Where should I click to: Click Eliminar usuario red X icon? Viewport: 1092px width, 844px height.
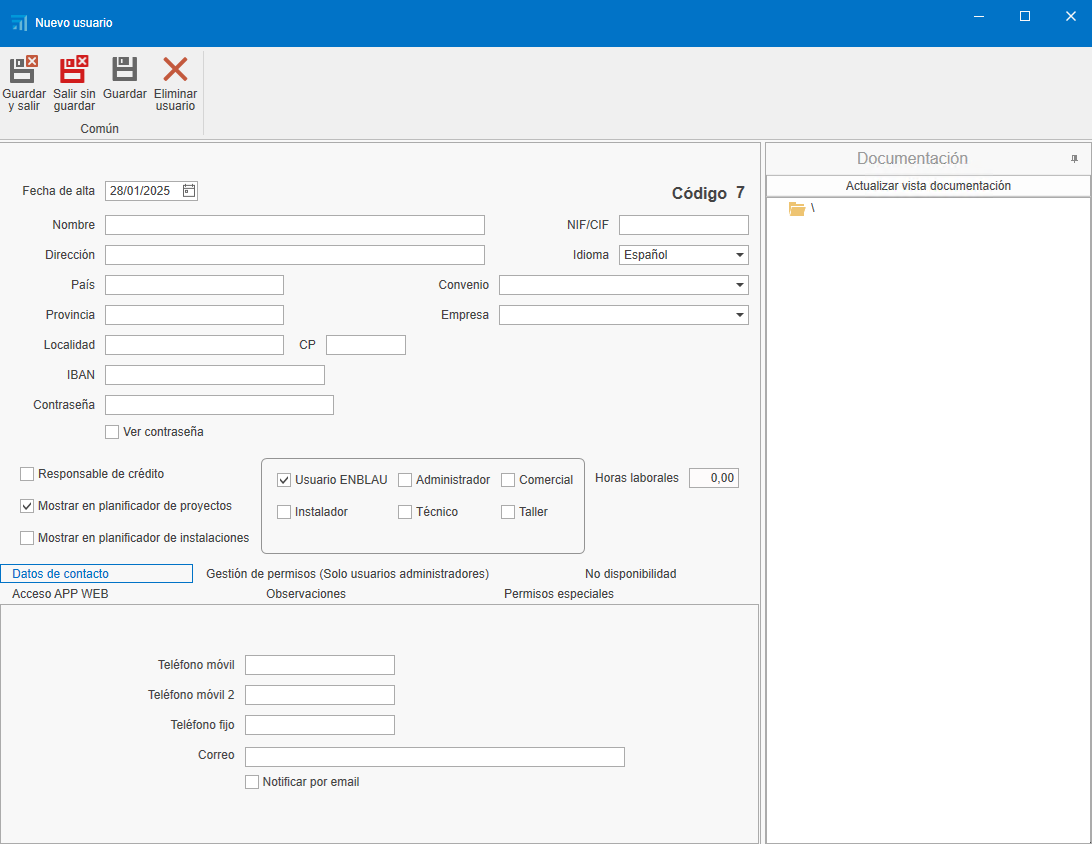(175, 70)
